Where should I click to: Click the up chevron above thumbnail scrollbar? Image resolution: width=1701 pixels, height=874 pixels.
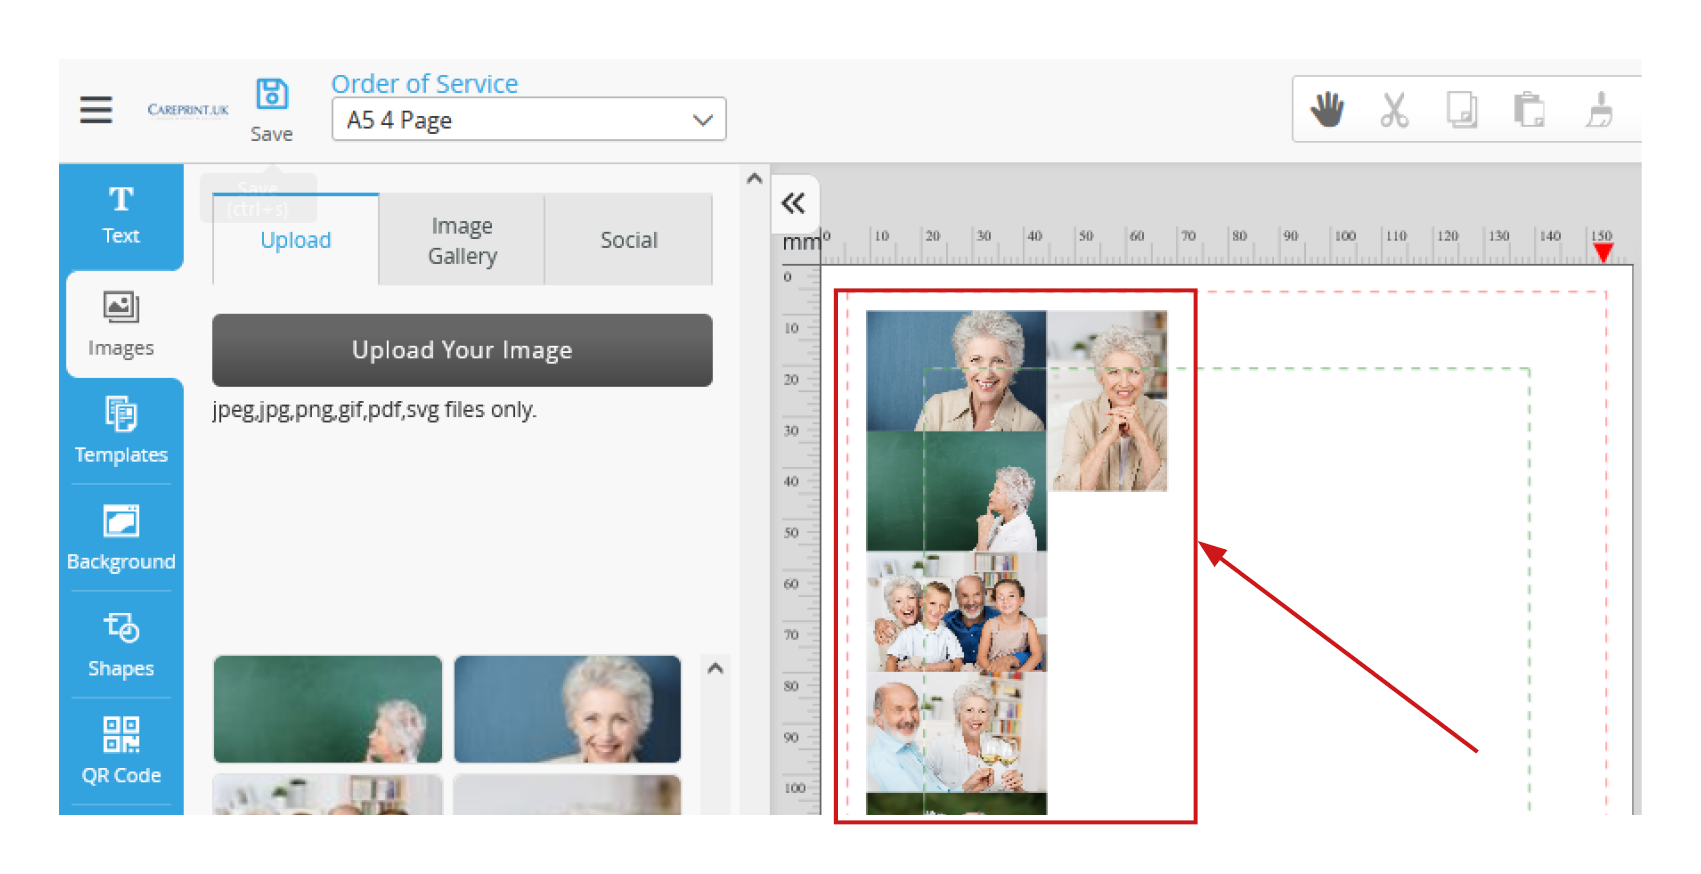715,668
